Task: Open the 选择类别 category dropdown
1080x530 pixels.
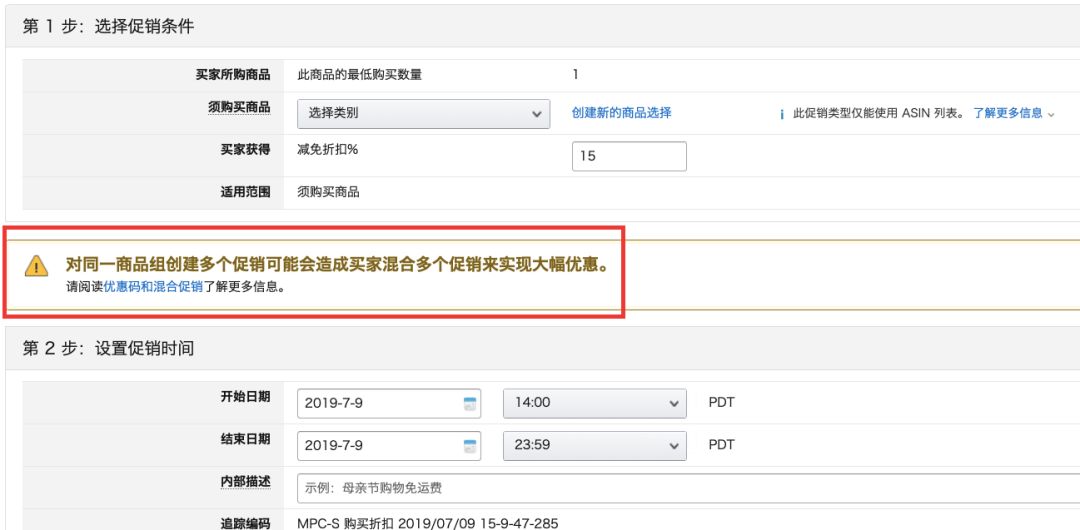Action: [x=423, y=113]
